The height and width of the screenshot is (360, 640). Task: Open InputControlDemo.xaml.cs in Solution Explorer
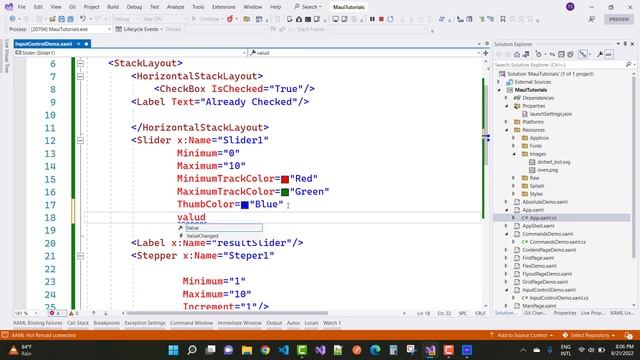click(x=559, y=298)
